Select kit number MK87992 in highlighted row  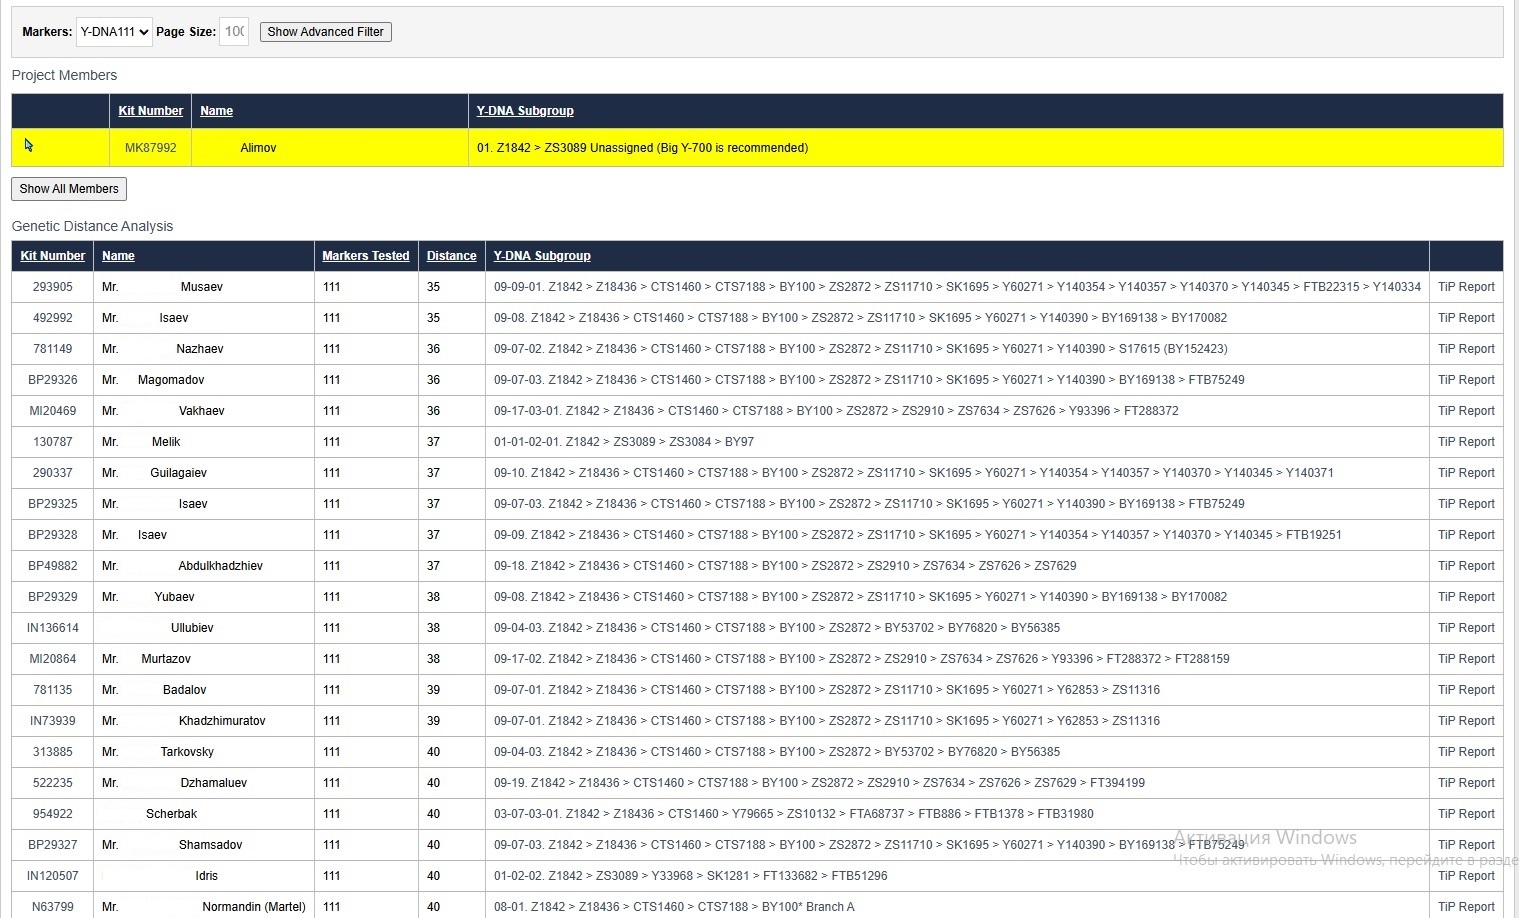[x=150, y=148]
